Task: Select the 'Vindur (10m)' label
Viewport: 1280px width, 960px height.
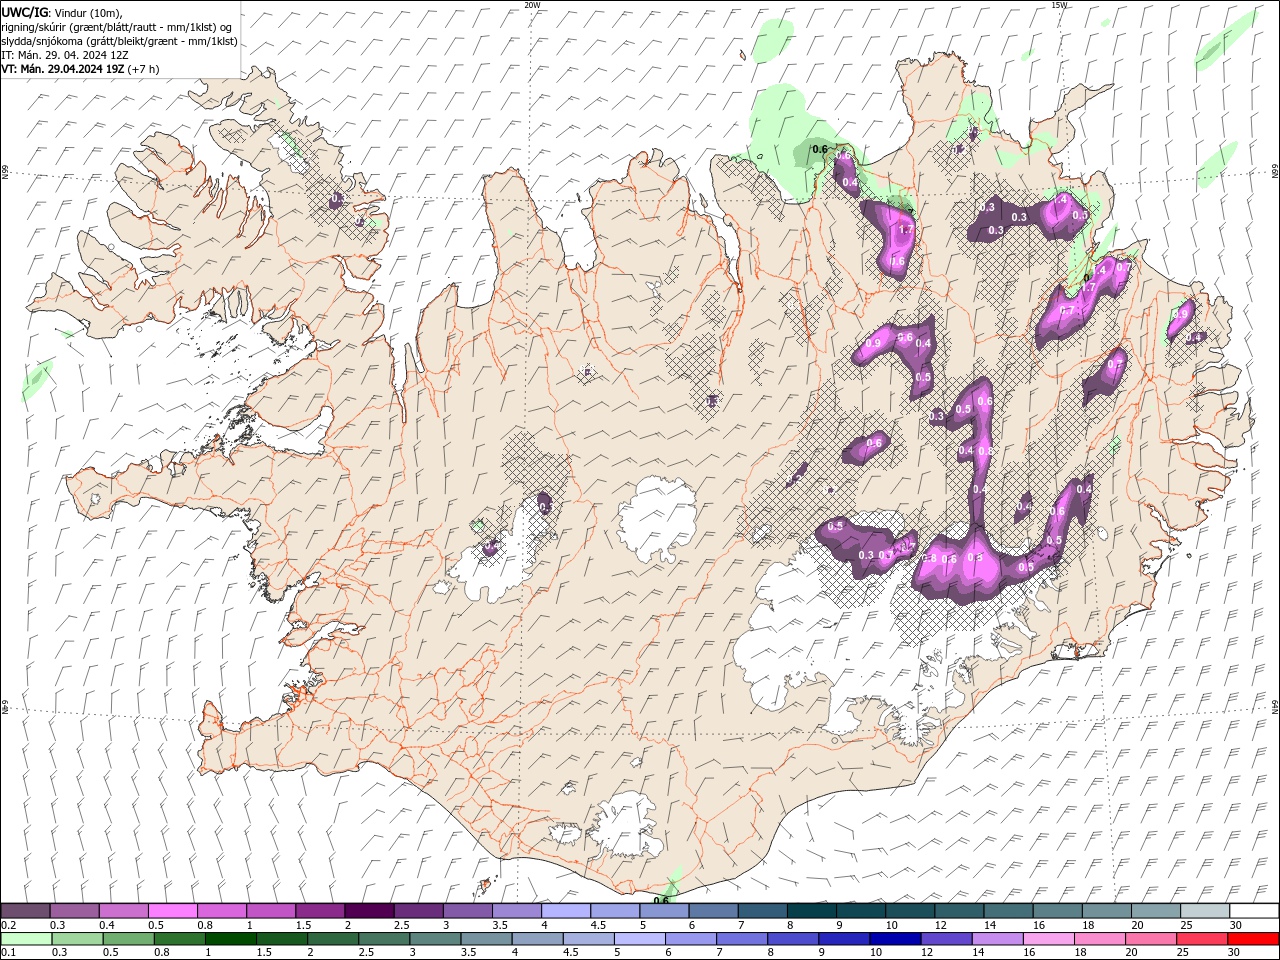Action: (x=89, y=12)
